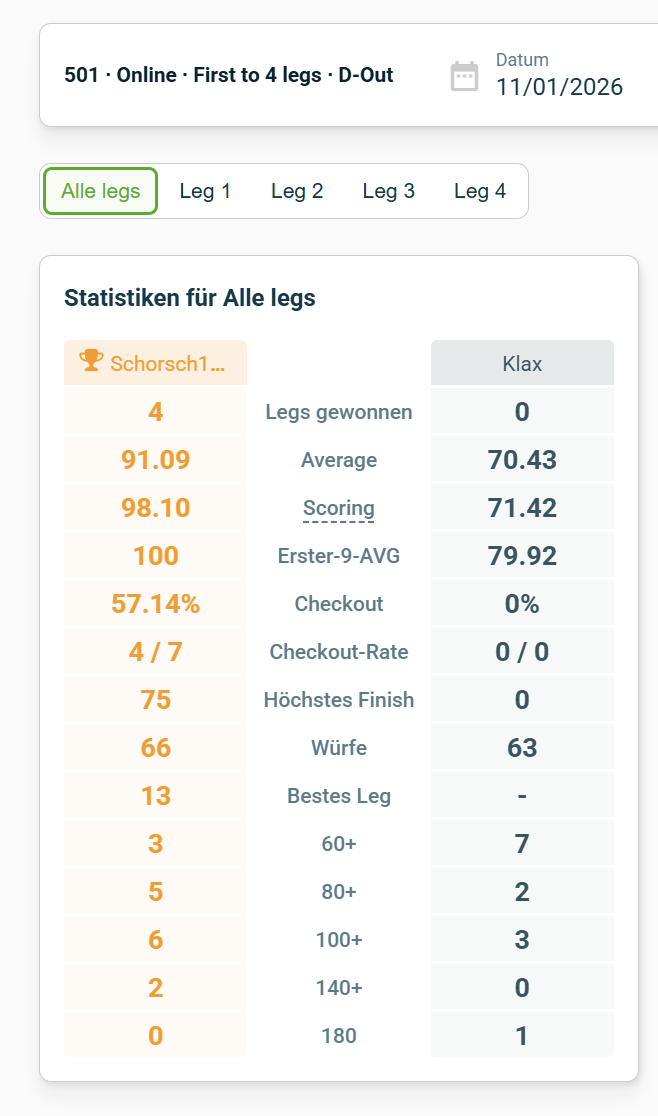View Leg 4 statistics
This screenshot has width=658, height=1116.
pos(480,190)
